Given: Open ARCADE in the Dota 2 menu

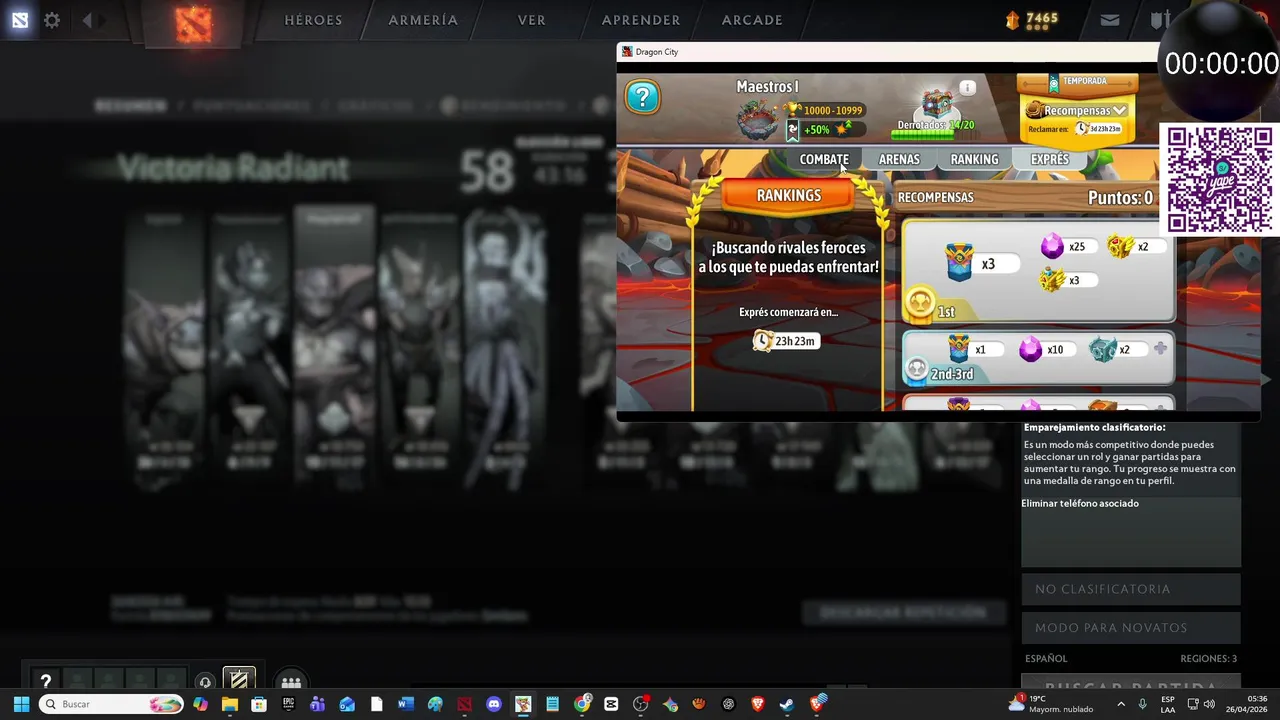Looking at the screenshot, I should click(x=752, y=20).
